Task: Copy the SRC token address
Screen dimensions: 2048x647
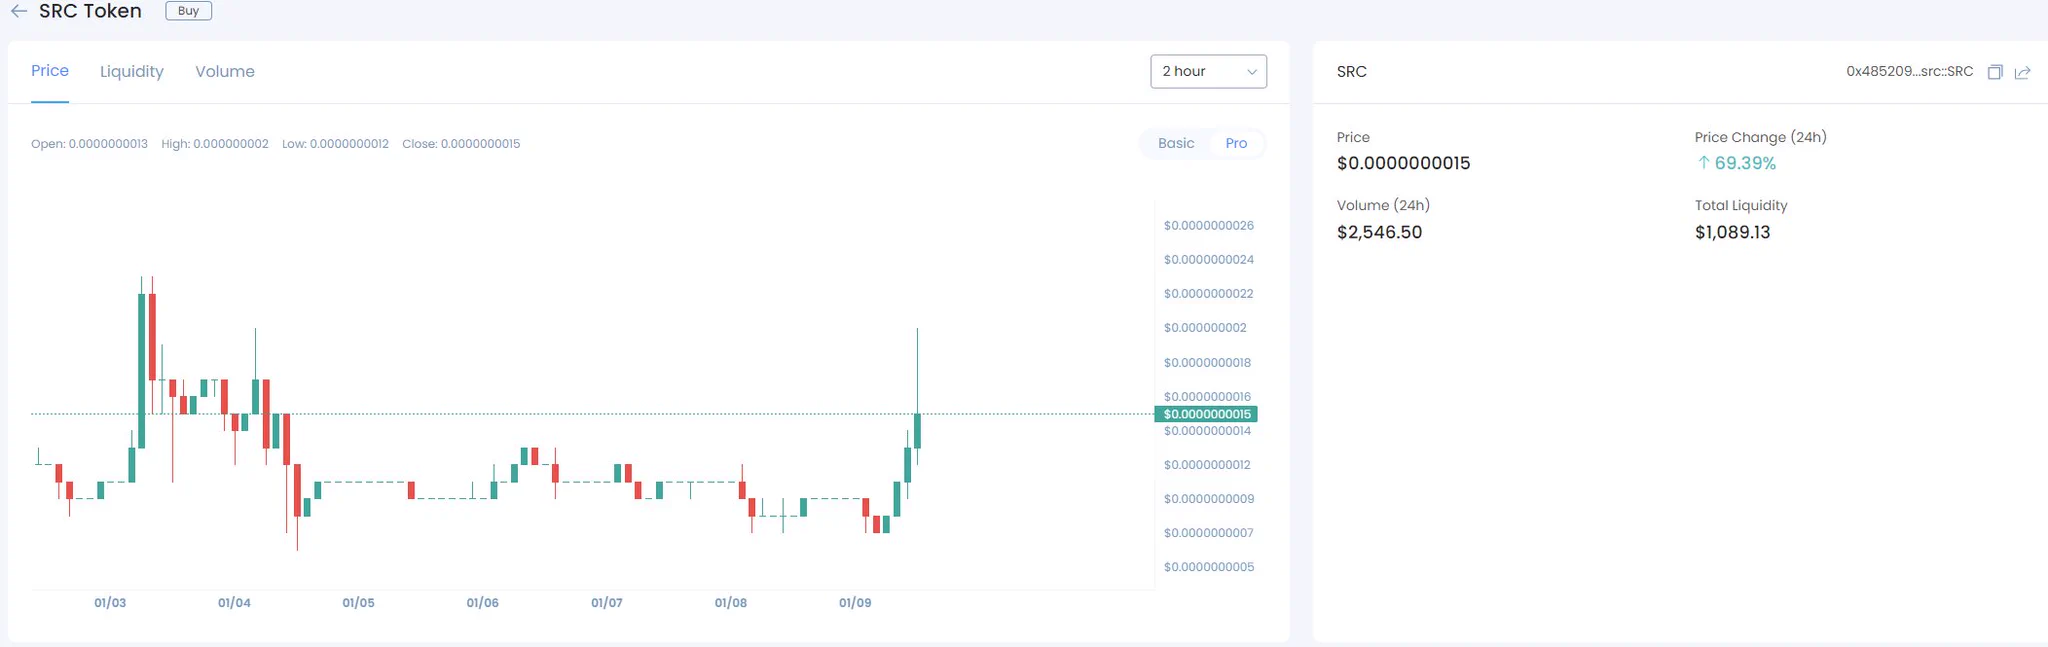Action: tap(1995, 72)
